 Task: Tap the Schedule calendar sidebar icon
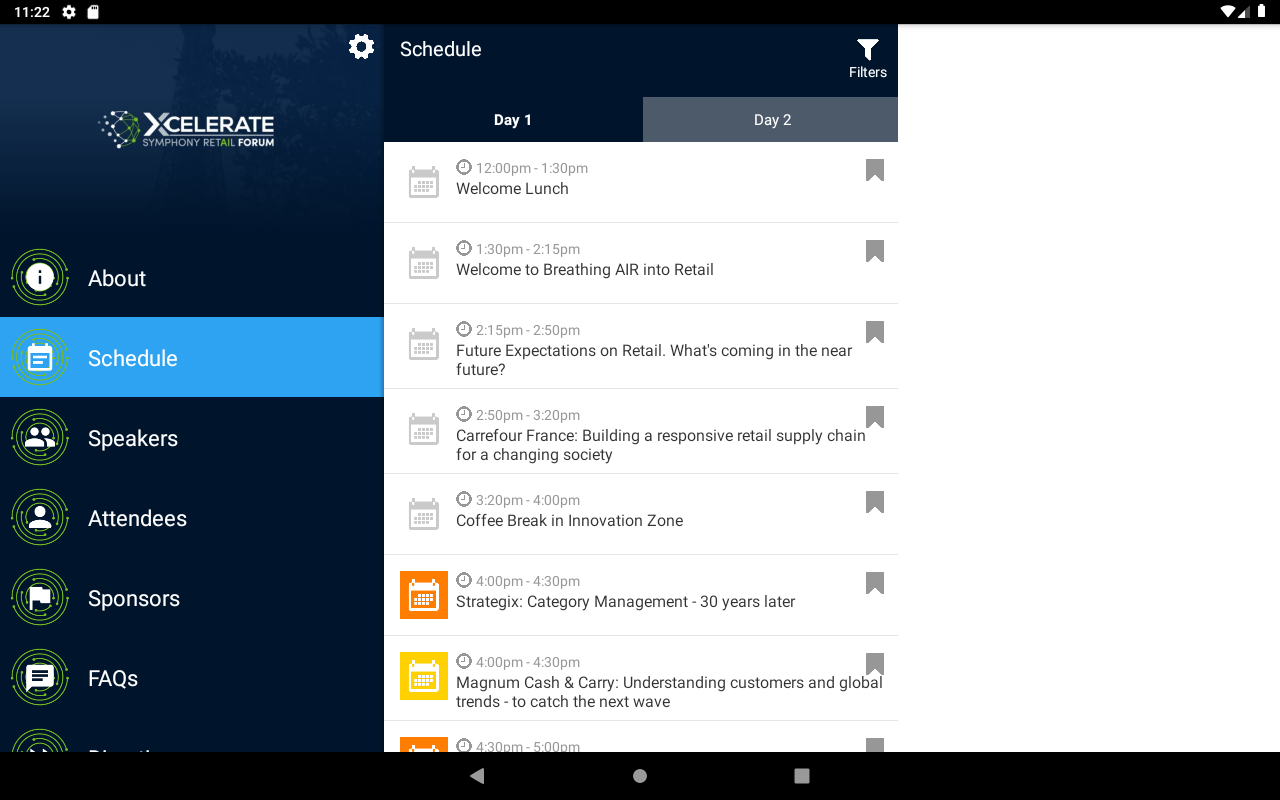(40, 358)
